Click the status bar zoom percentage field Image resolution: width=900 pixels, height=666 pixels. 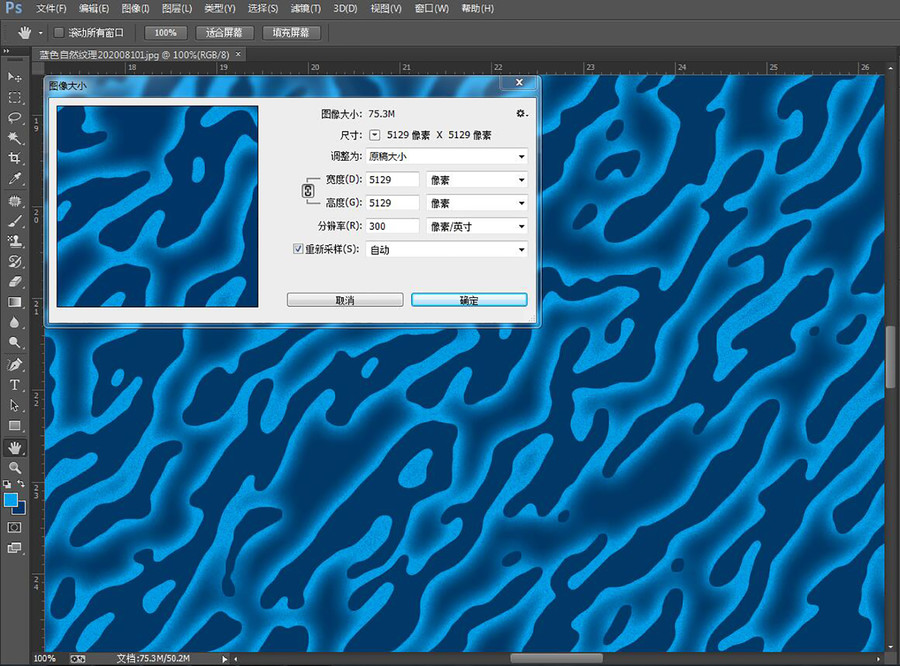[45, 659]
